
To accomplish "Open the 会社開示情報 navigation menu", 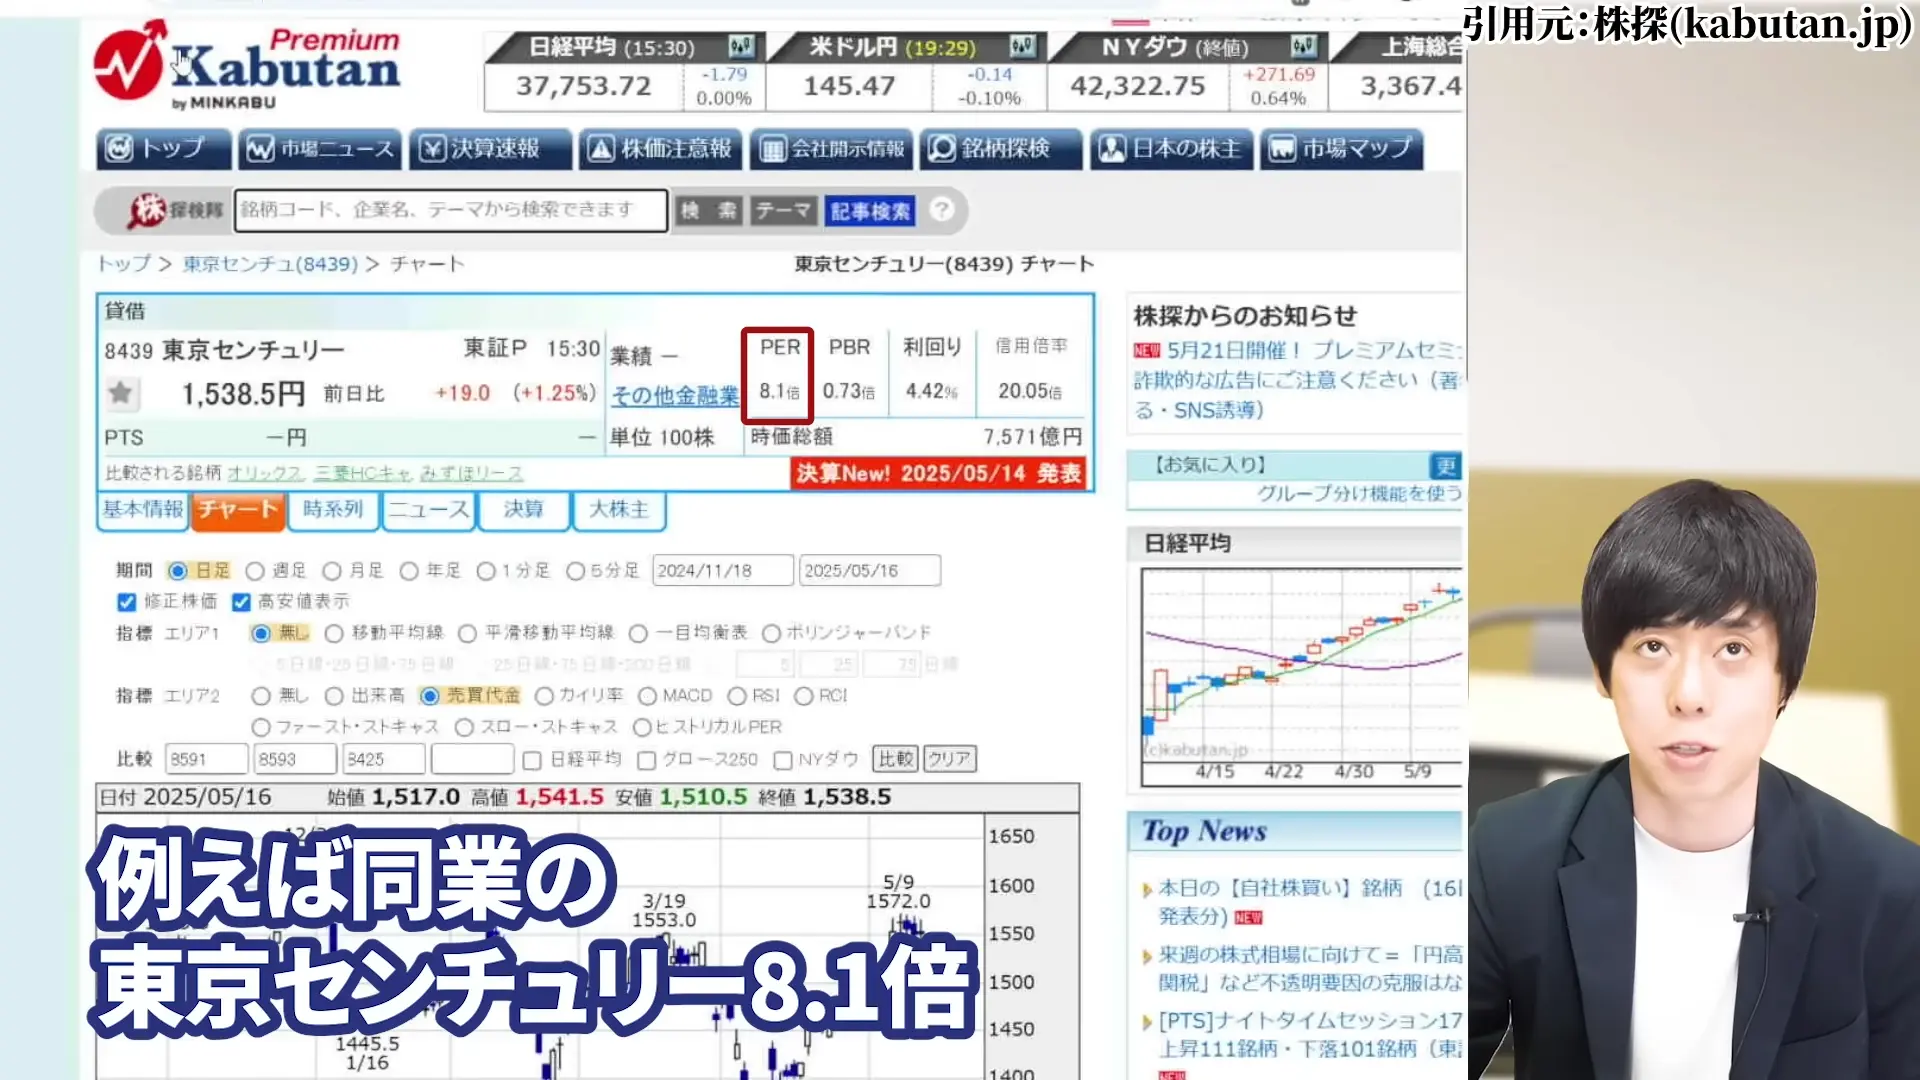I will (831, 149).
